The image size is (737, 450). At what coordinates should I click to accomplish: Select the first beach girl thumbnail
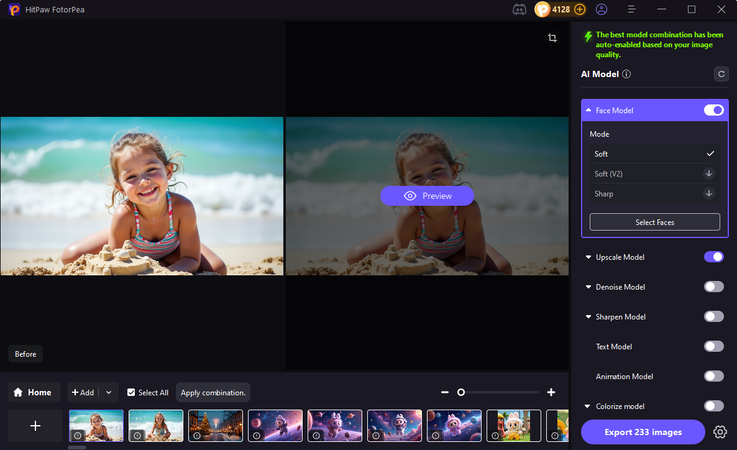click(96, 426)
